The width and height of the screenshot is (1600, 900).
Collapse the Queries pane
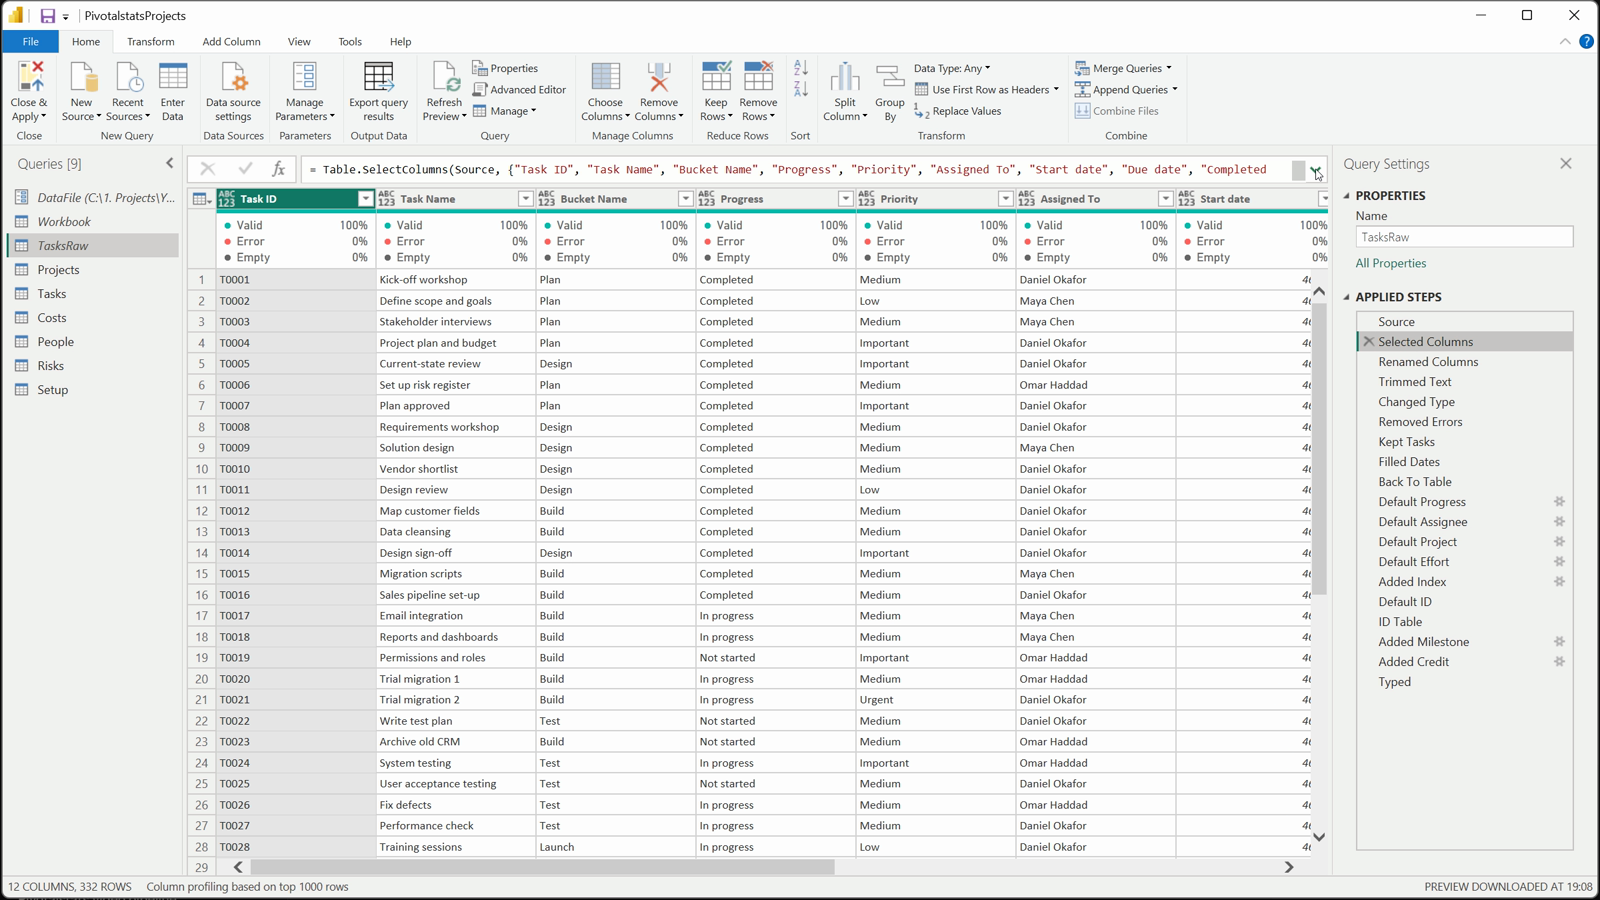[x=169, y=163]
